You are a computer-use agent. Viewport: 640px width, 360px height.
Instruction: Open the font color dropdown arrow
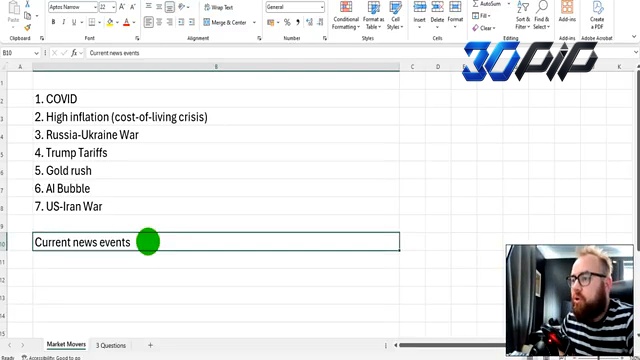click(134, 22)
